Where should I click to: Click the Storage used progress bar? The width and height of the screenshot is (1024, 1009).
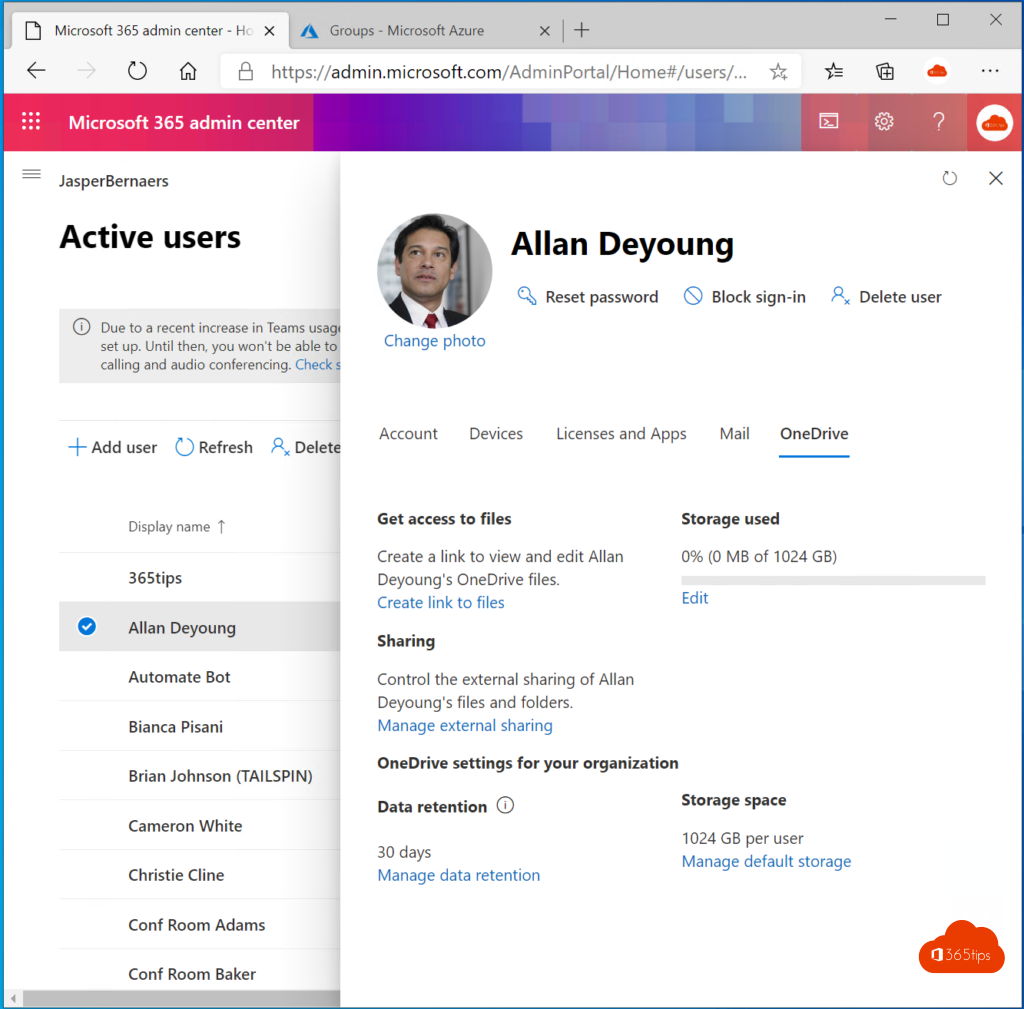coord(832,580)
